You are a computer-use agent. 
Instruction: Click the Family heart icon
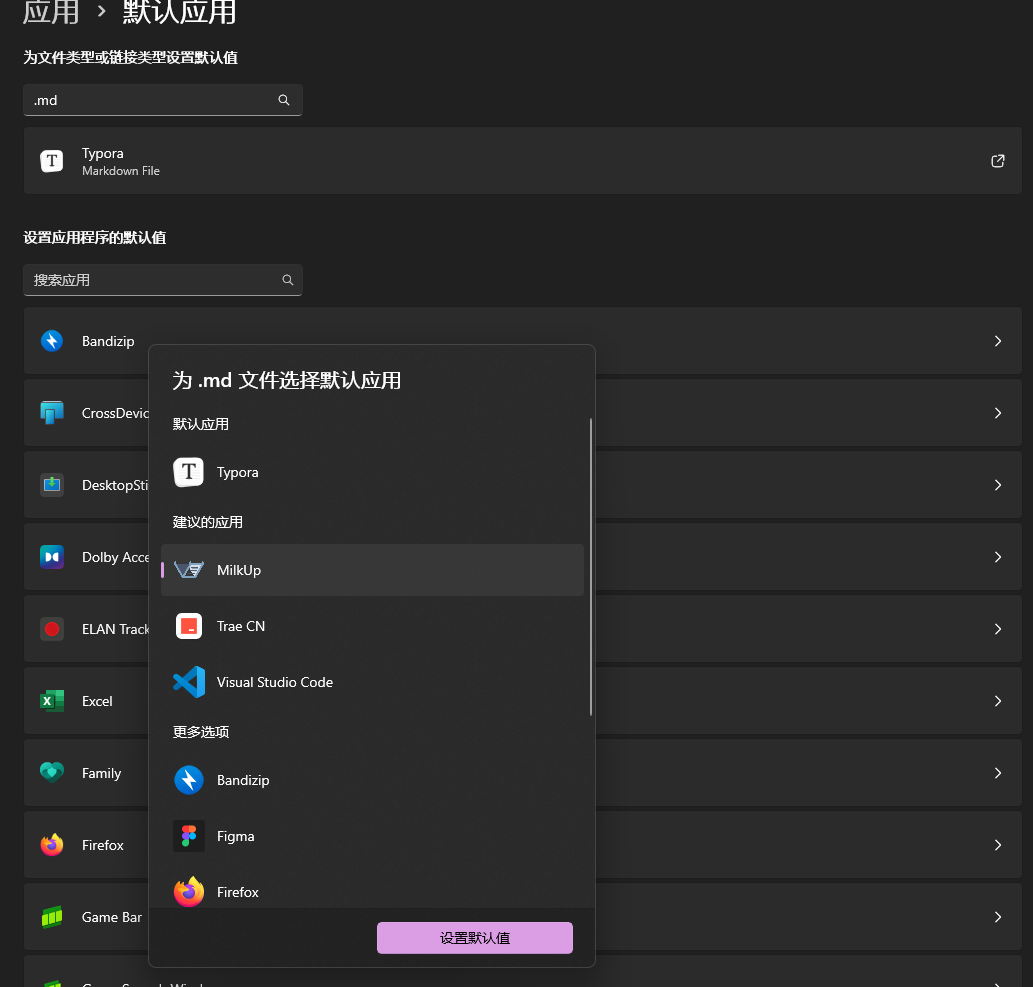pyautogui.click(x=52, y=772)
